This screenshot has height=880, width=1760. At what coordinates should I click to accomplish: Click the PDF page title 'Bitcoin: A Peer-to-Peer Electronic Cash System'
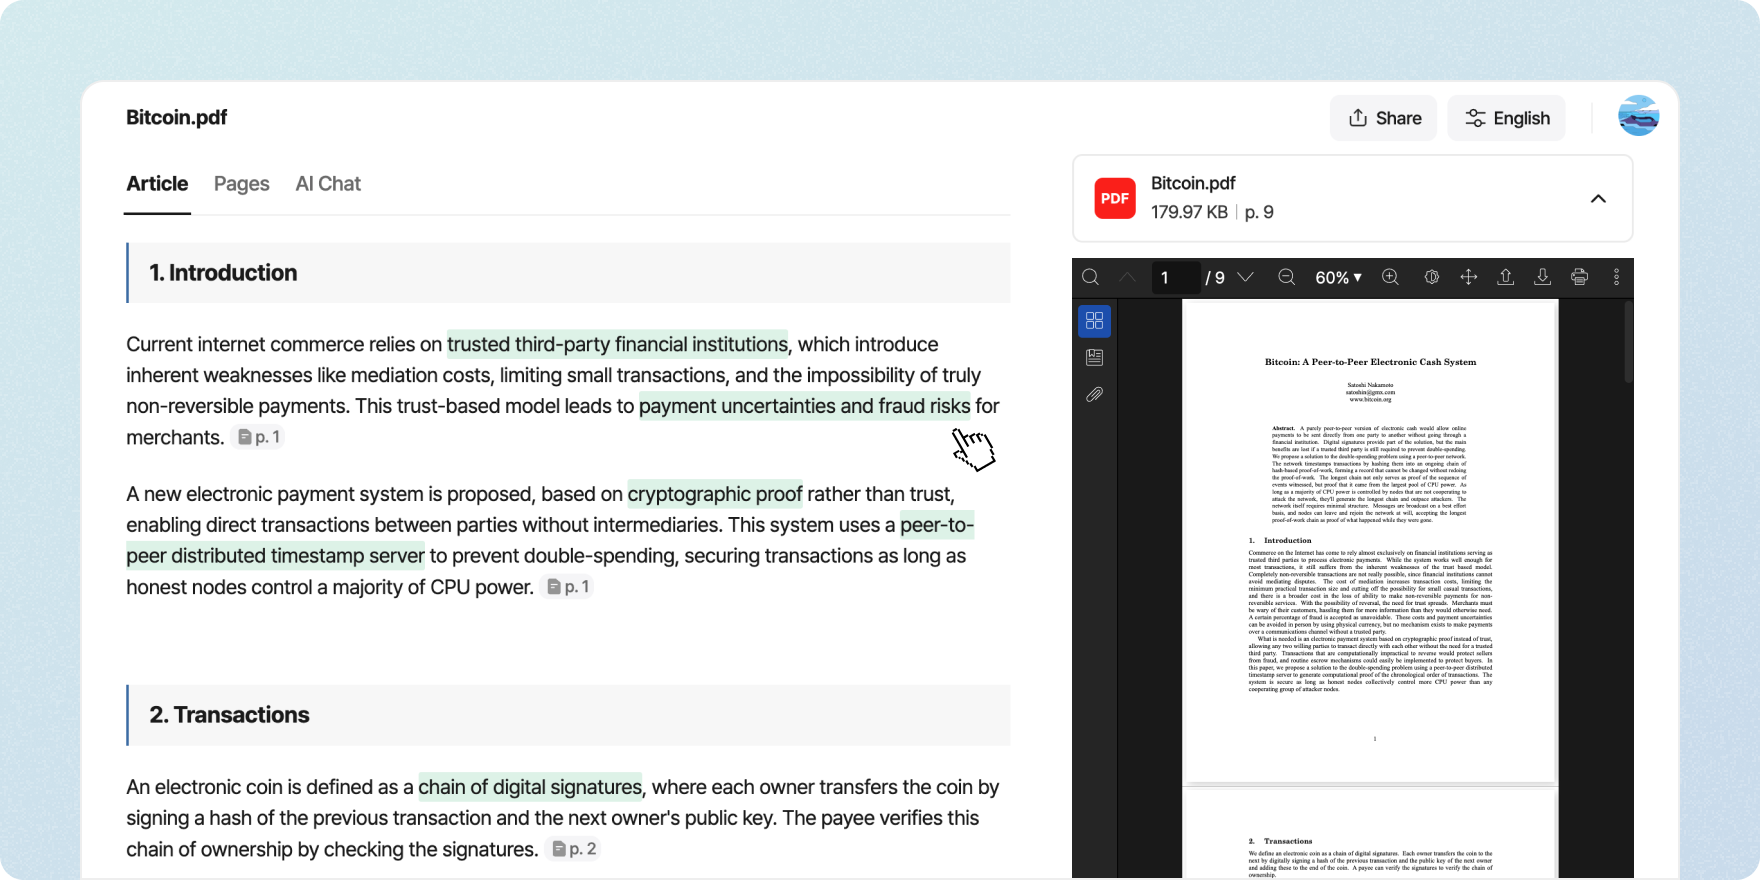click(x=1370, y=362)
